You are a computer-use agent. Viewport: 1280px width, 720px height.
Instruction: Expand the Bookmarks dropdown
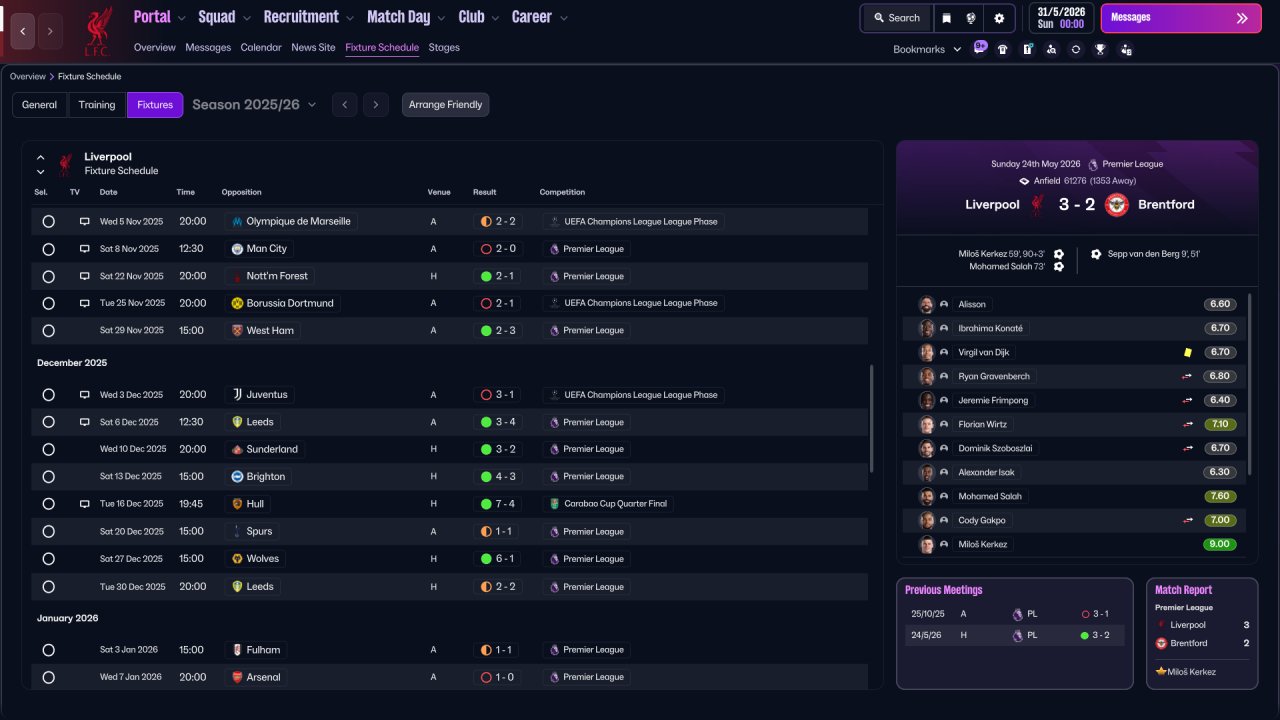click(x=927, y=49)
